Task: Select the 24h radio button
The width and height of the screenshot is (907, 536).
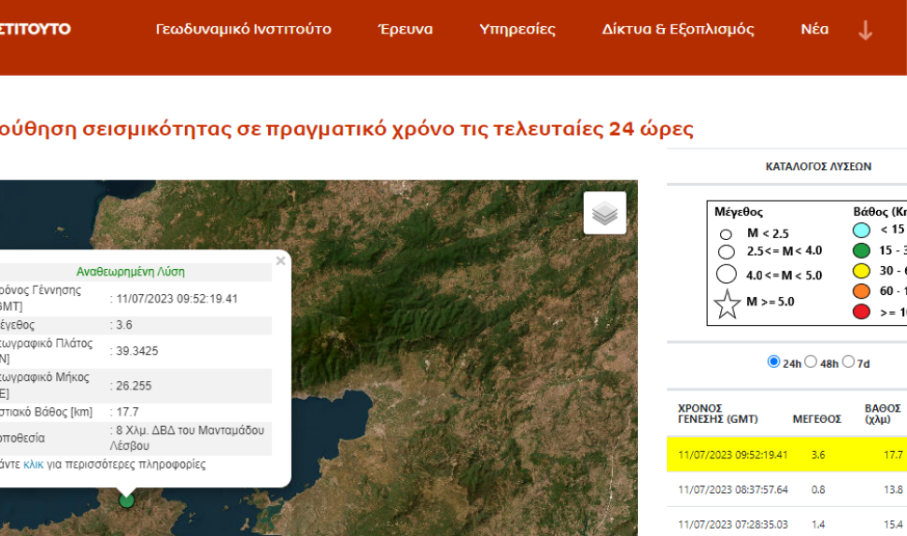Action: 773,362
